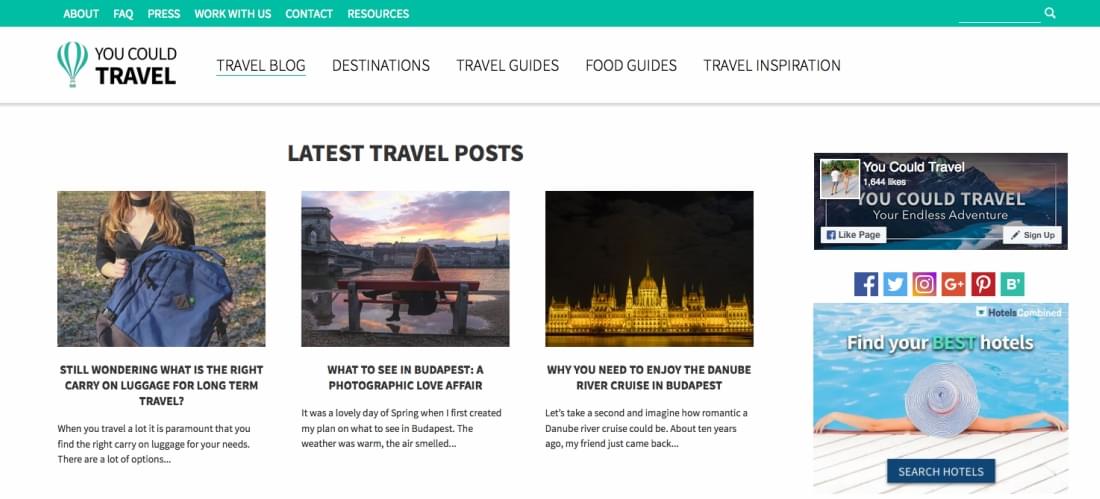
Task: Open the Budapest Parliament night photo thumbnail
Action: (x=649, y=269)
